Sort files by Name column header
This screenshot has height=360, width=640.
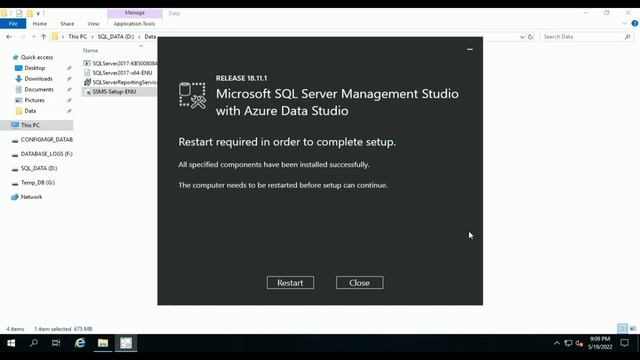[x=91, y=51]
